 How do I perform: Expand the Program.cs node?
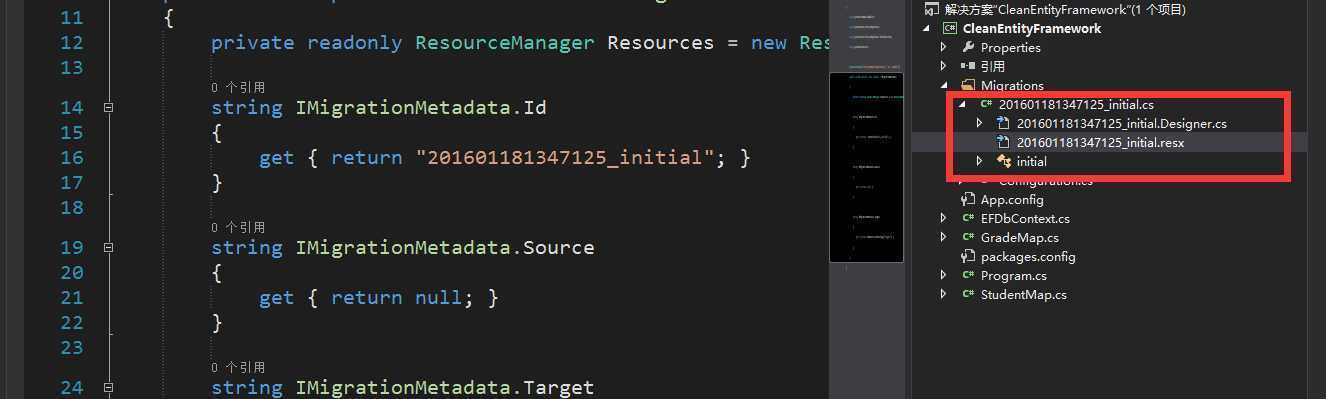[944, 275]
